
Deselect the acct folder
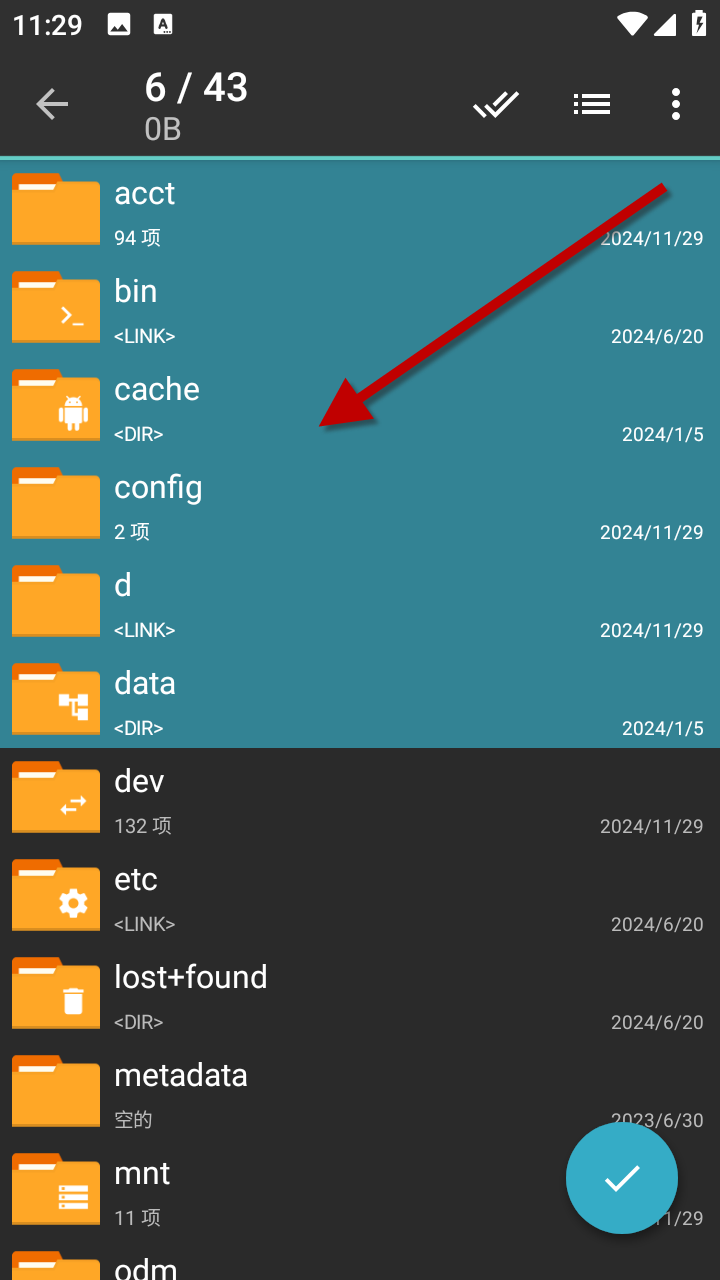coord(360,209)
